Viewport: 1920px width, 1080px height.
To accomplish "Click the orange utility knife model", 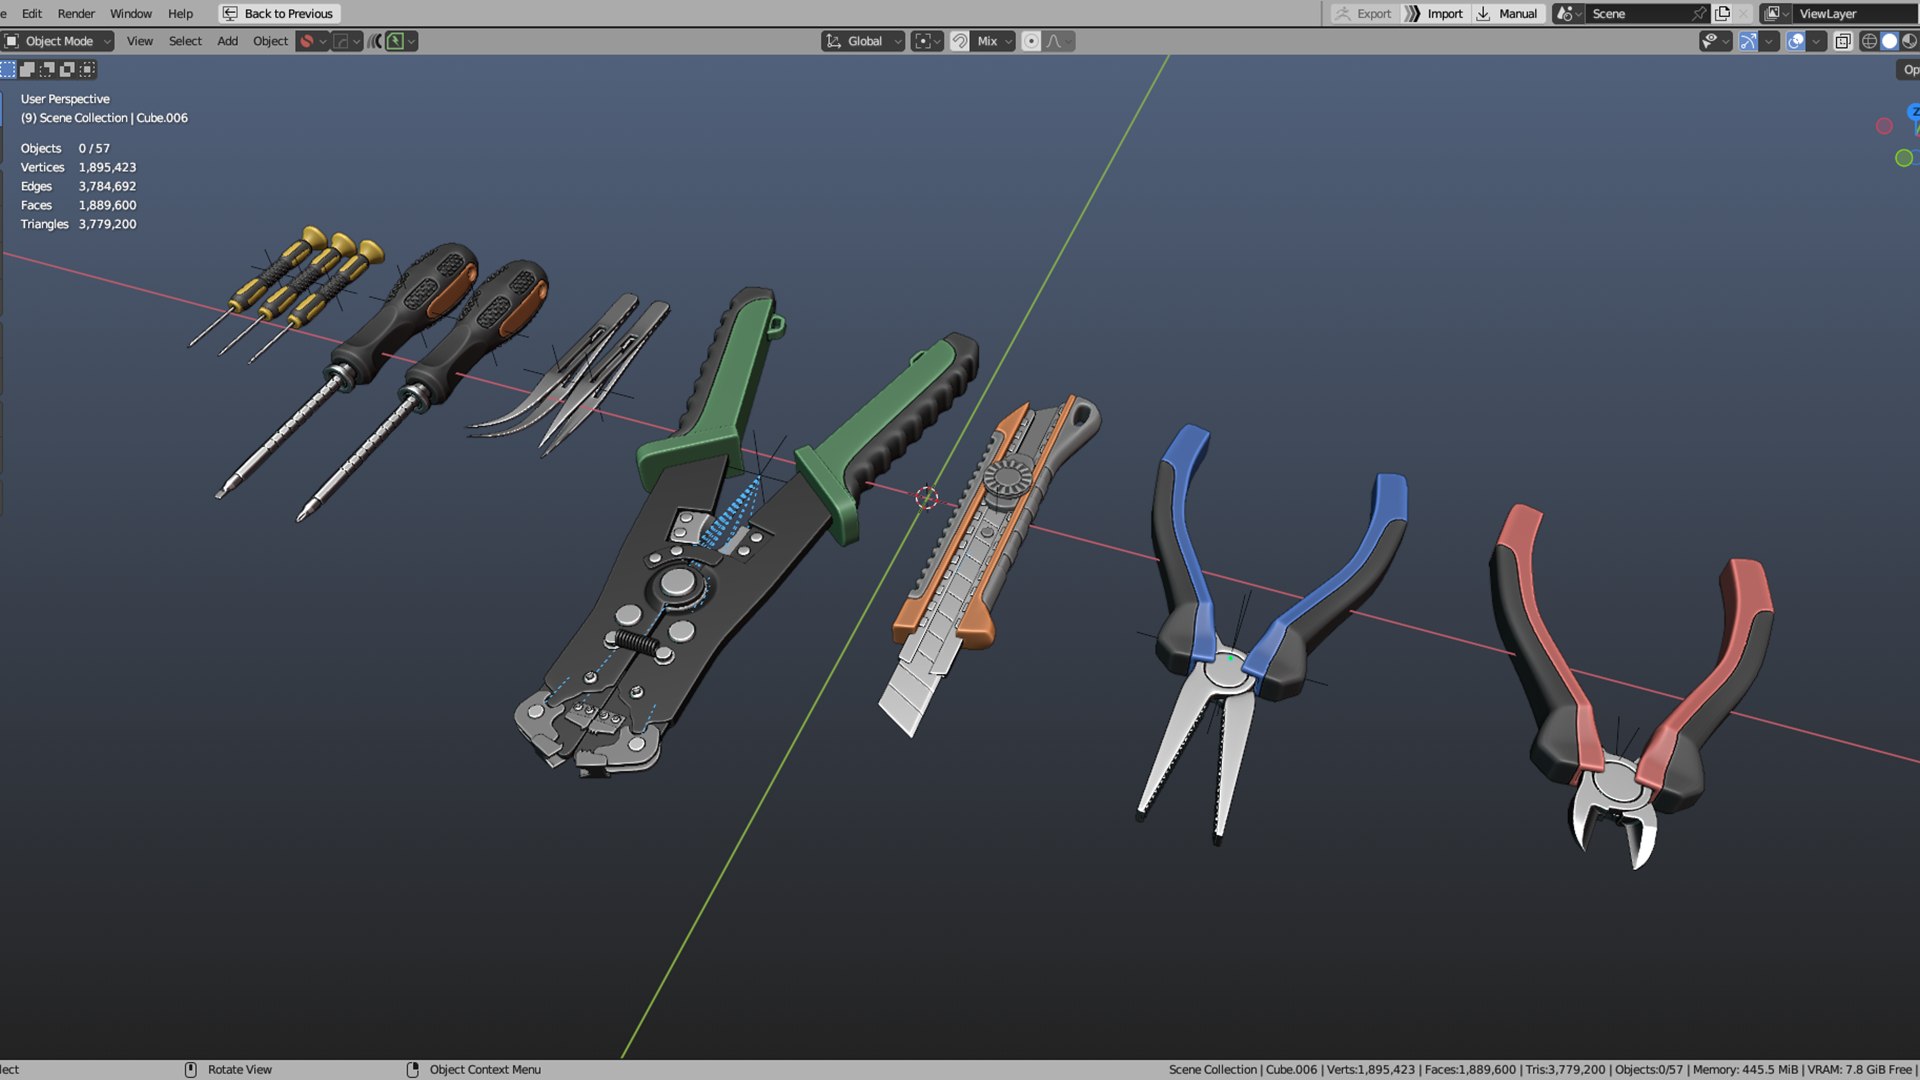I will pyautogui.click(x=985, y=560).
